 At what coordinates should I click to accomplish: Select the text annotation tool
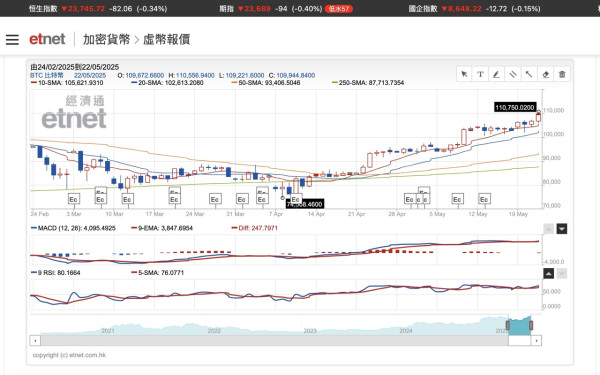point(480,74)
